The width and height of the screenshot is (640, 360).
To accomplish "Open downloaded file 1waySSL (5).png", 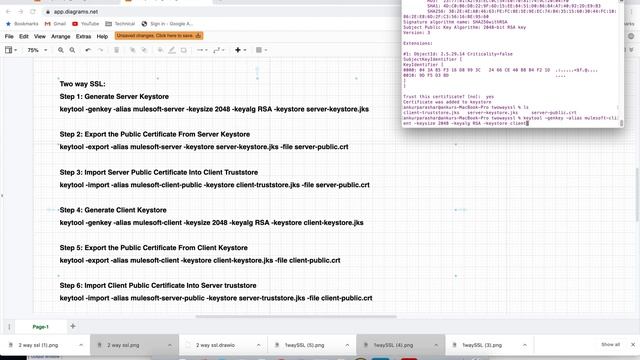I will (x=304, y=345).
